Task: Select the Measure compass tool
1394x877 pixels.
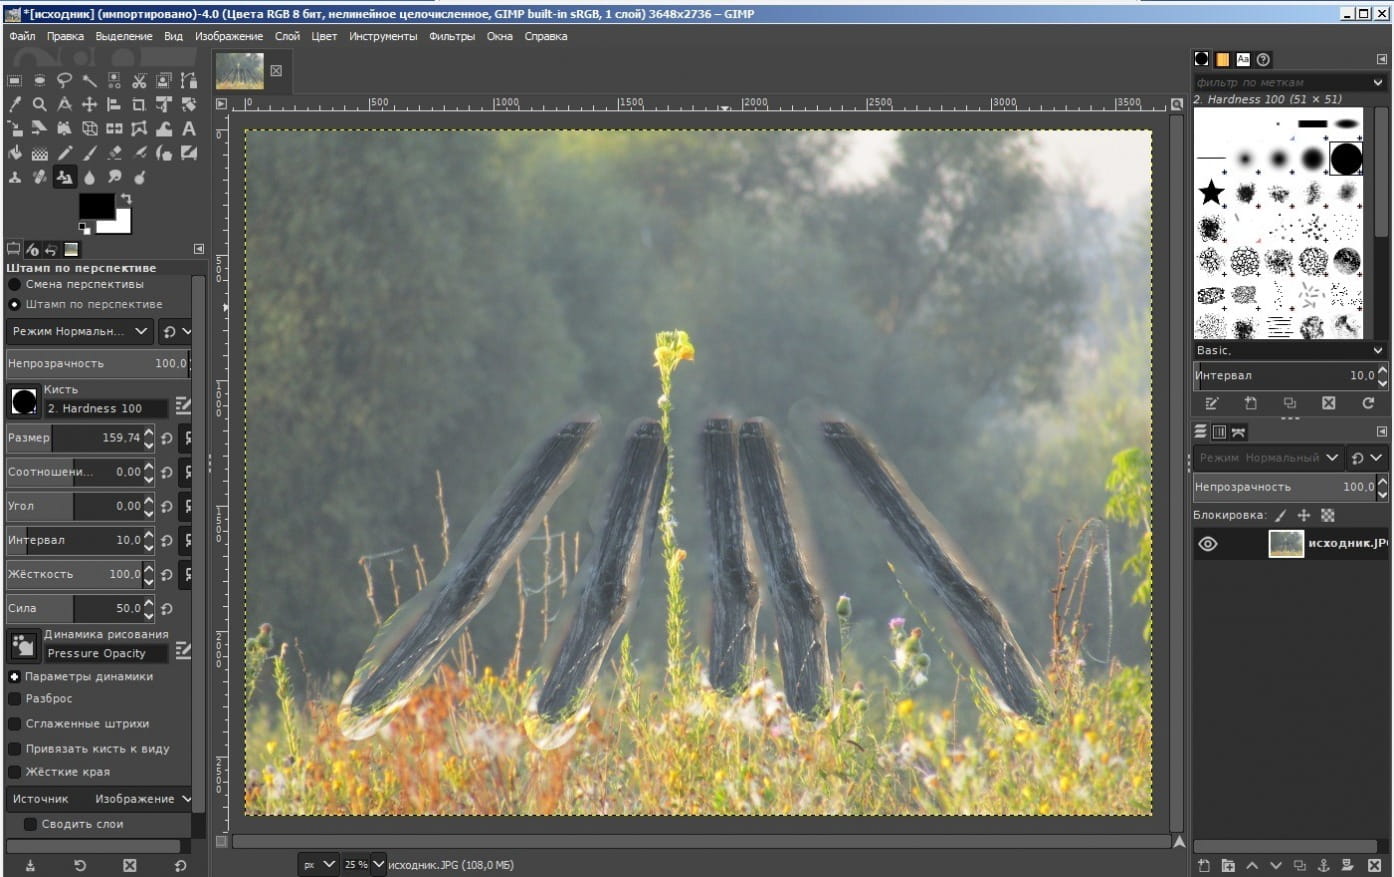Action: click(65, 104)
